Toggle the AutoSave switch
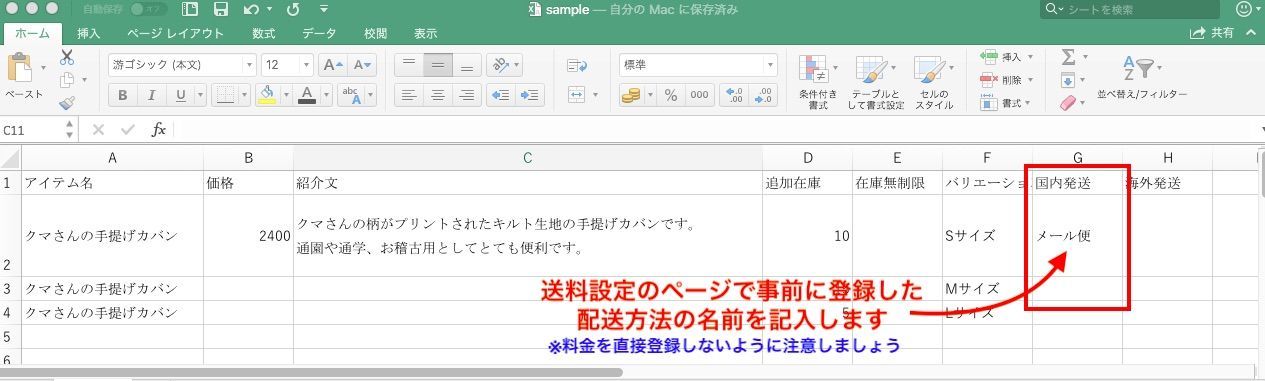Image resolution: width=1265 pixels, height=381 pixels. pos(148,9)
